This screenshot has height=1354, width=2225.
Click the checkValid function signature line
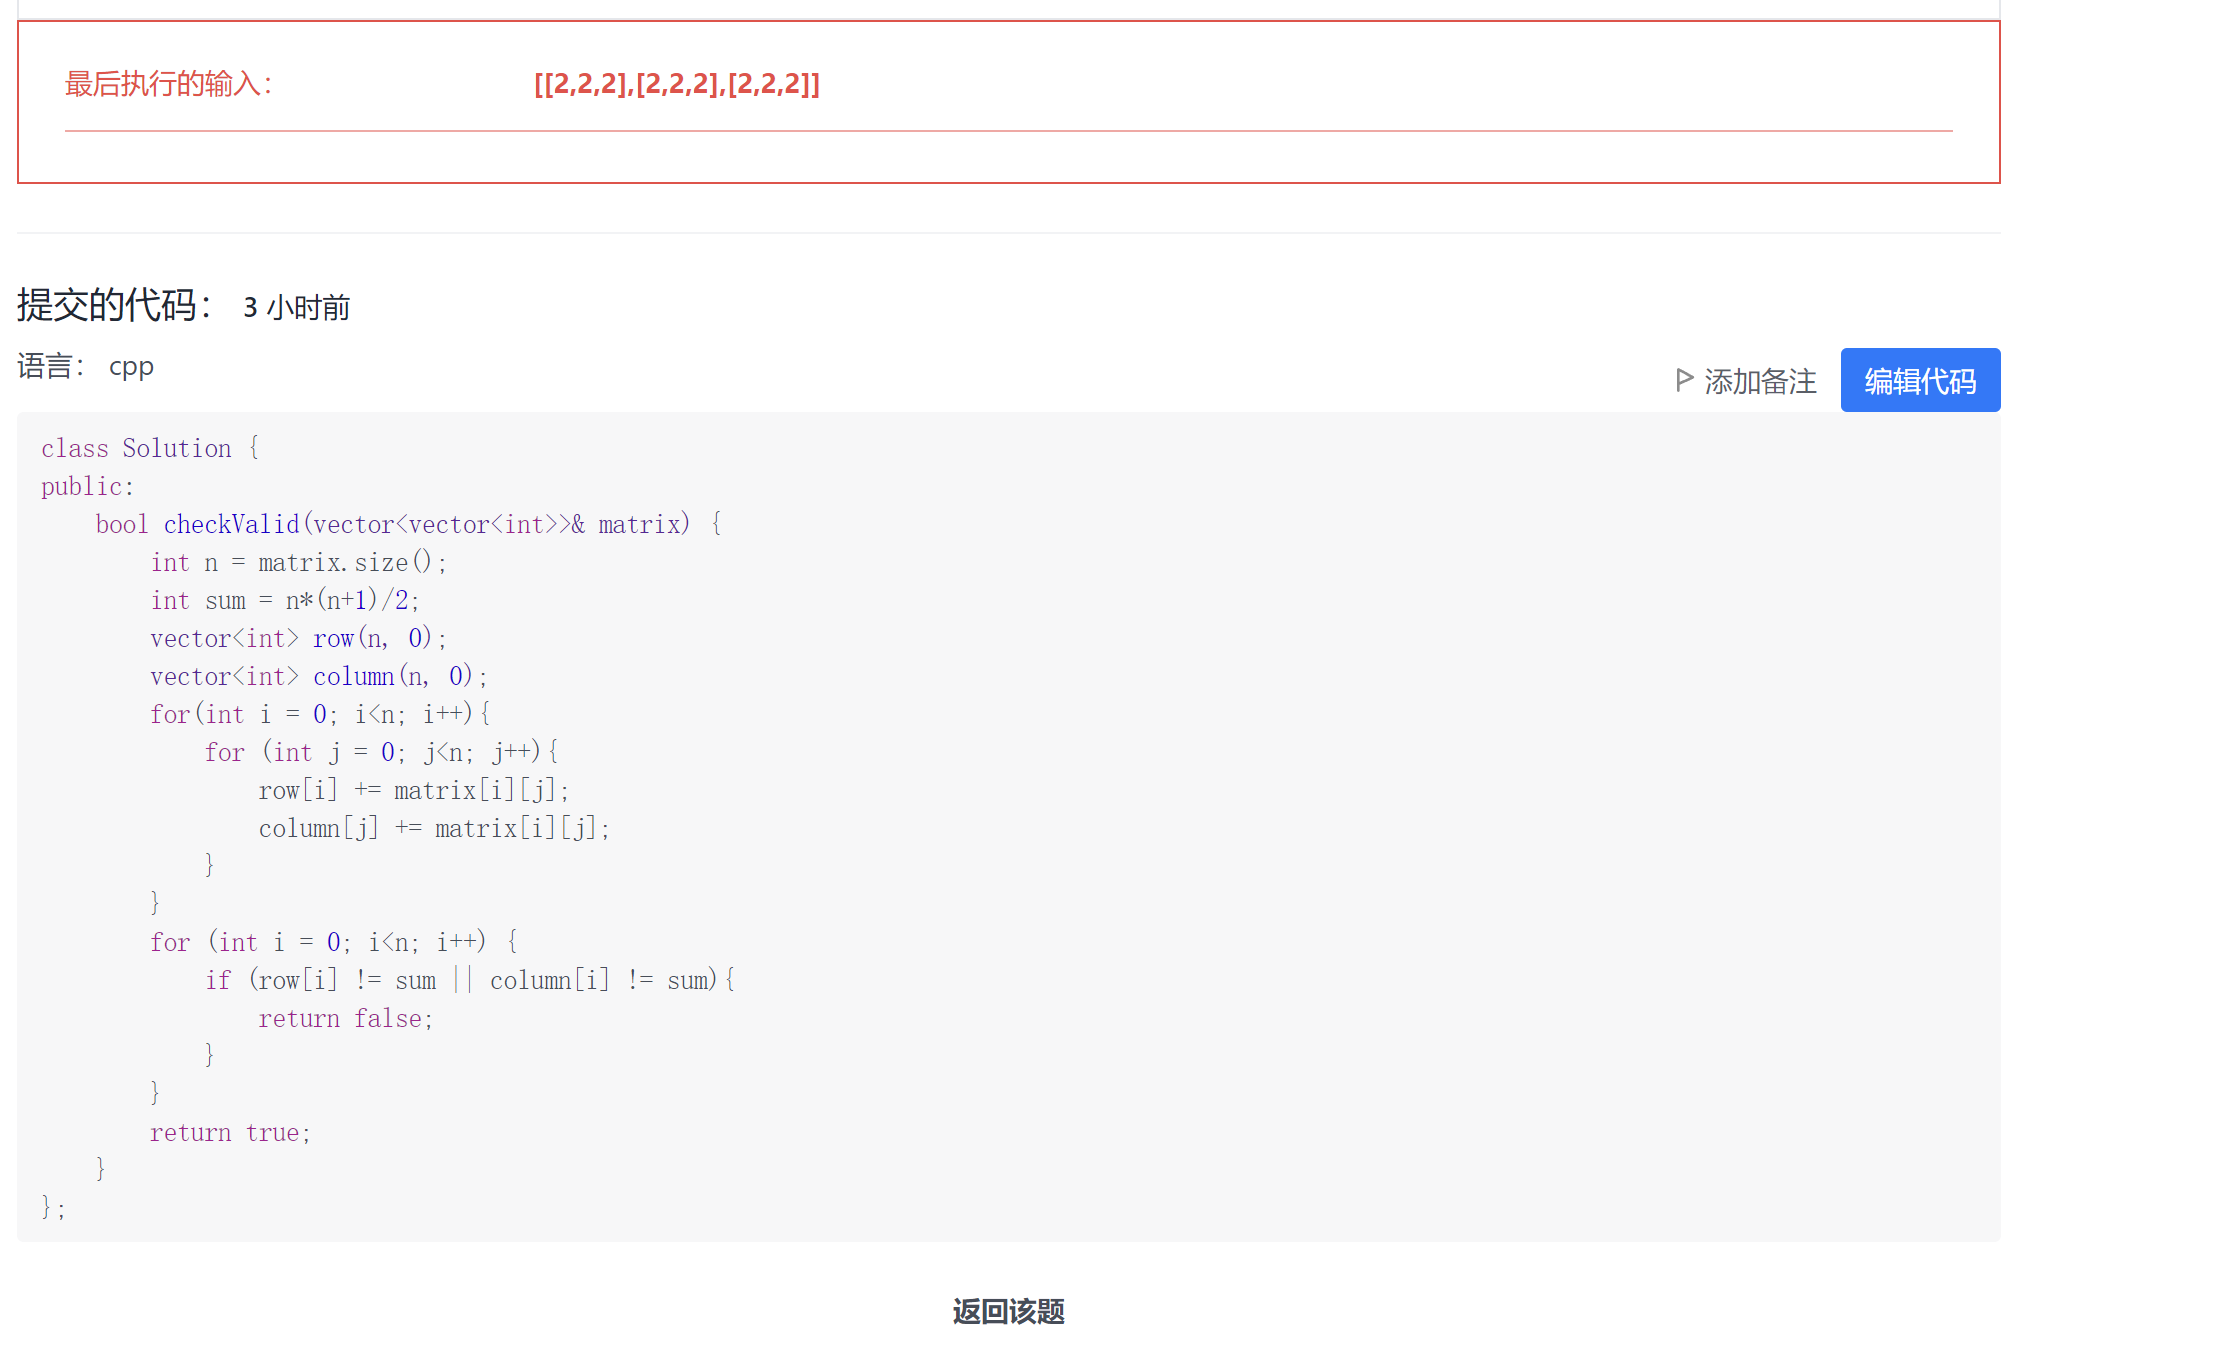(408, 524)
